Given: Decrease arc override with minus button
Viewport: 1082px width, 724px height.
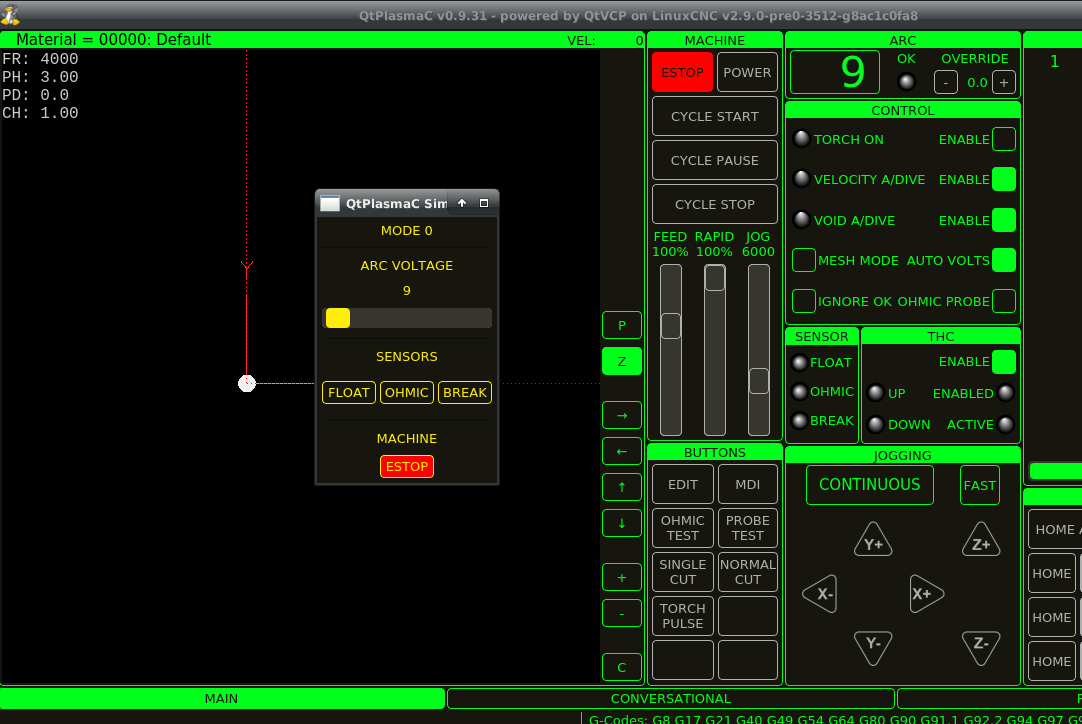Looking at the screenshot, I should pyautogui.click(x=945, y=83).
